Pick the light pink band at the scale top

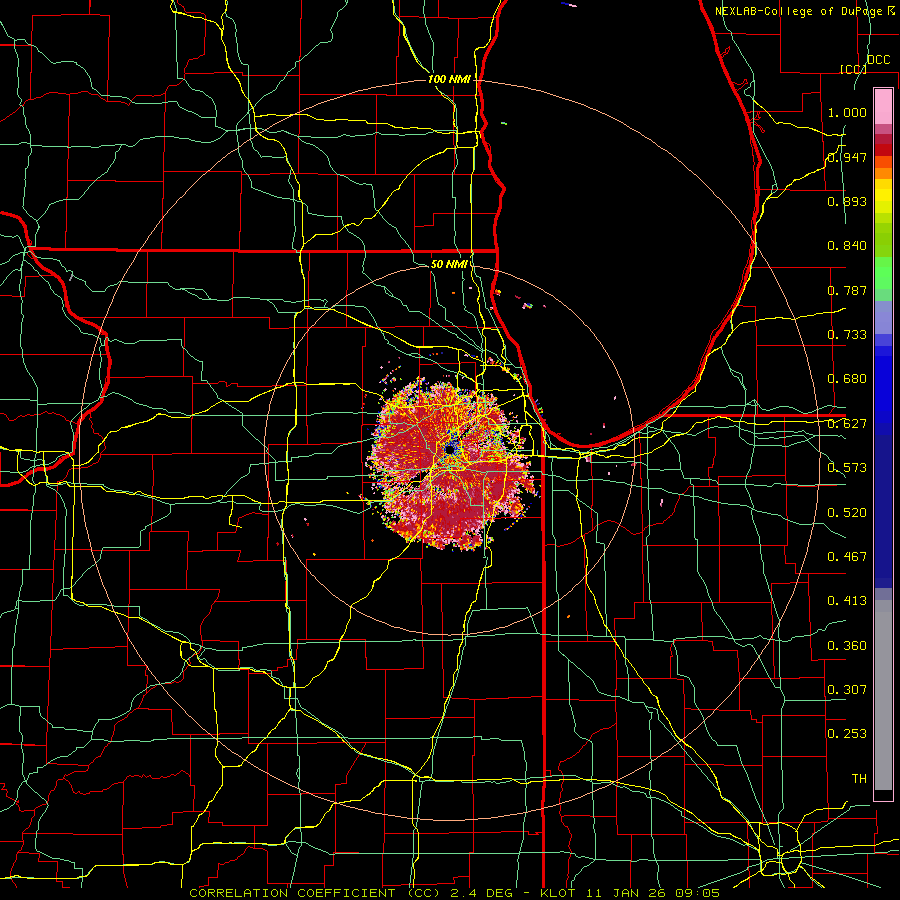883,106
